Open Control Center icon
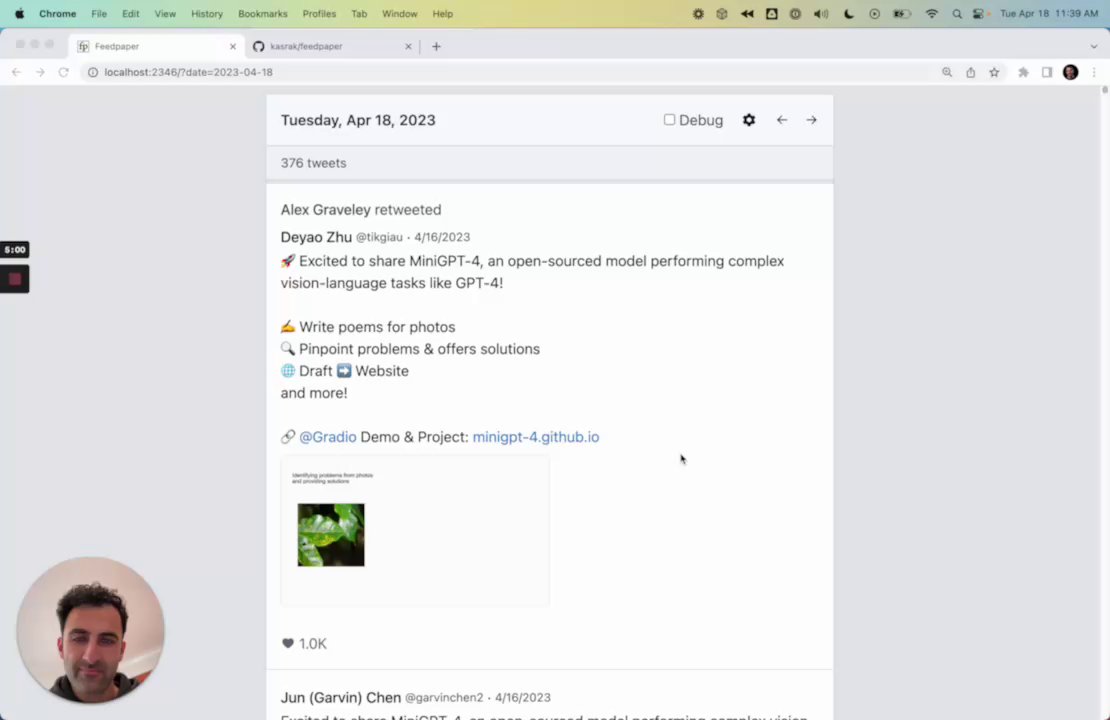The width and height of the screenshot is (1110, 720). pyautogui.click(x=980, y=13)
